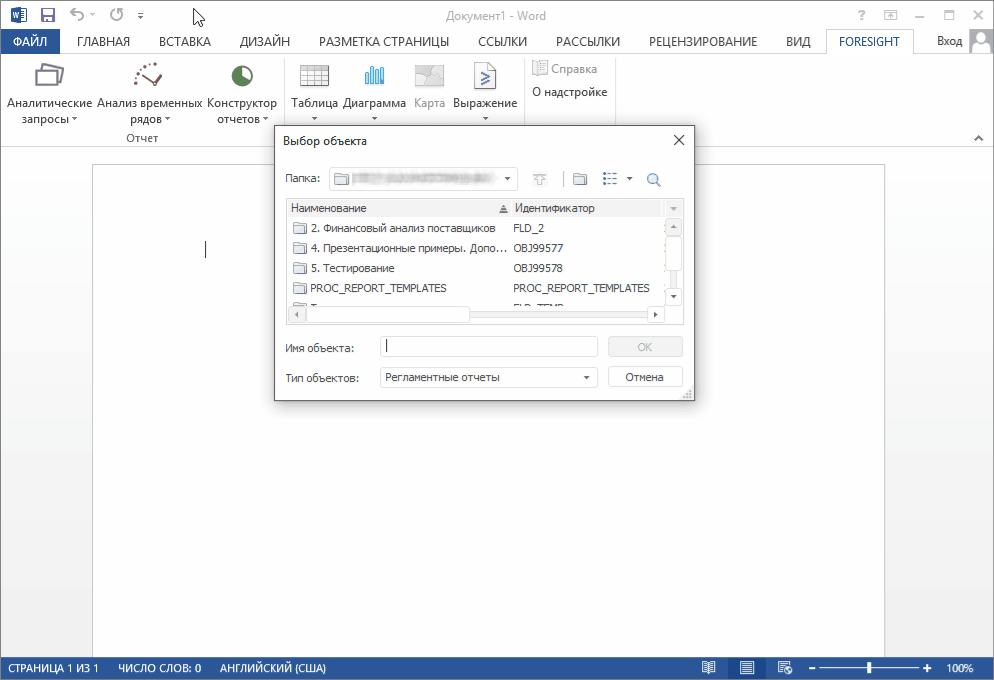Select folder 2. Финансовый анализ поставщиков
994x680 pixels.
pos(394,228)
